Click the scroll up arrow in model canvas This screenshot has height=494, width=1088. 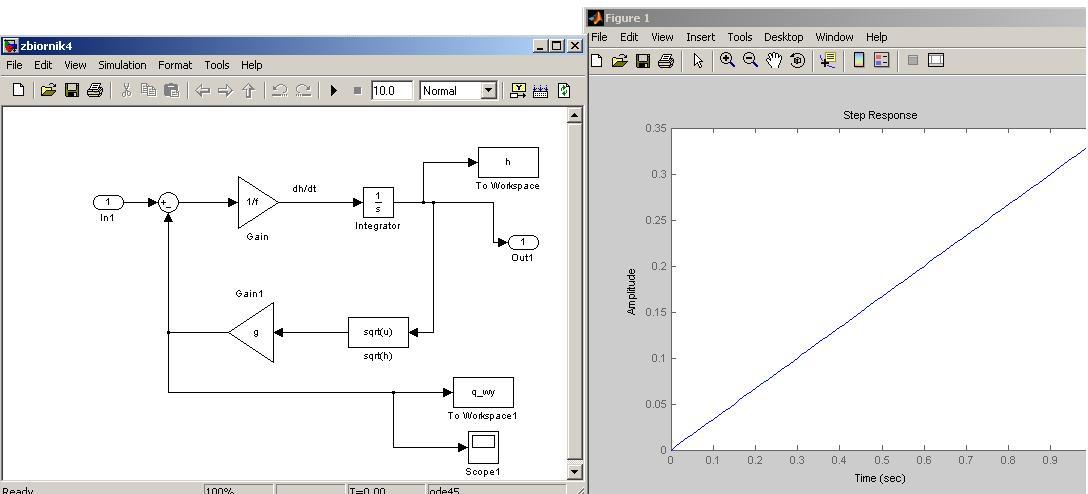point(575,115)
